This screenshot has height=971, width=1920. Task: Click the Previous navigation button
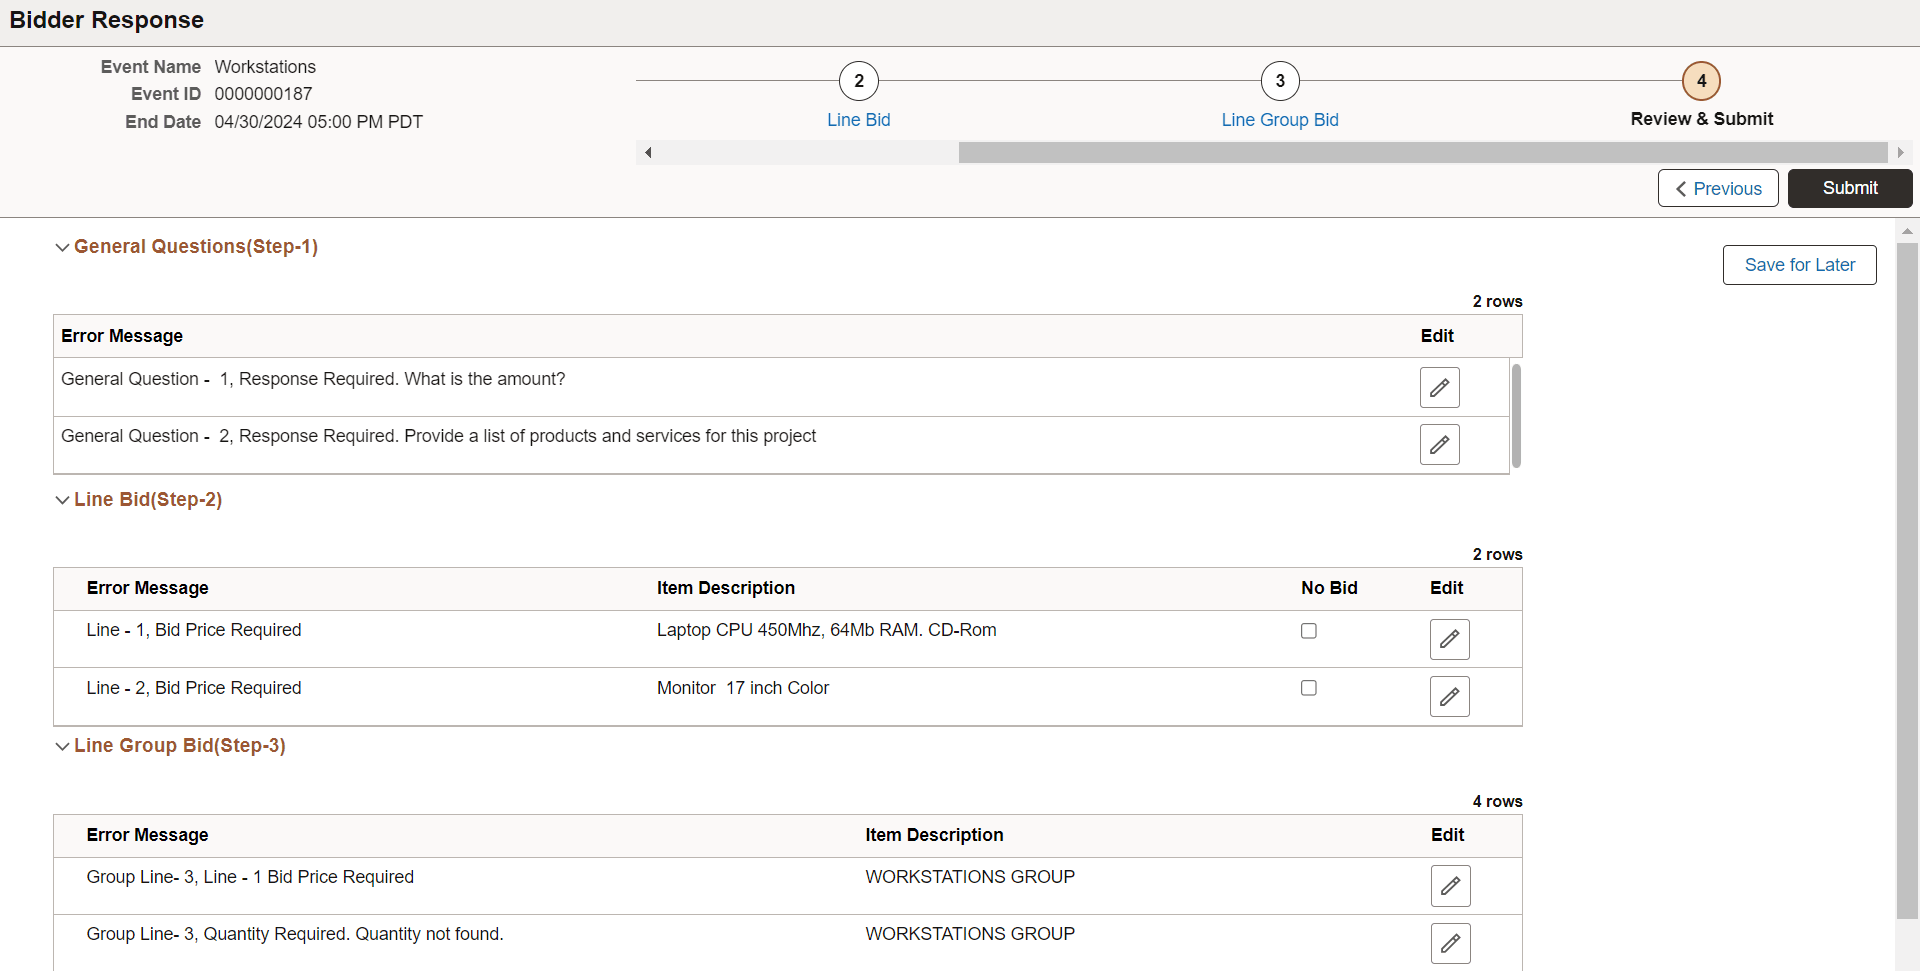point(1718,188)
